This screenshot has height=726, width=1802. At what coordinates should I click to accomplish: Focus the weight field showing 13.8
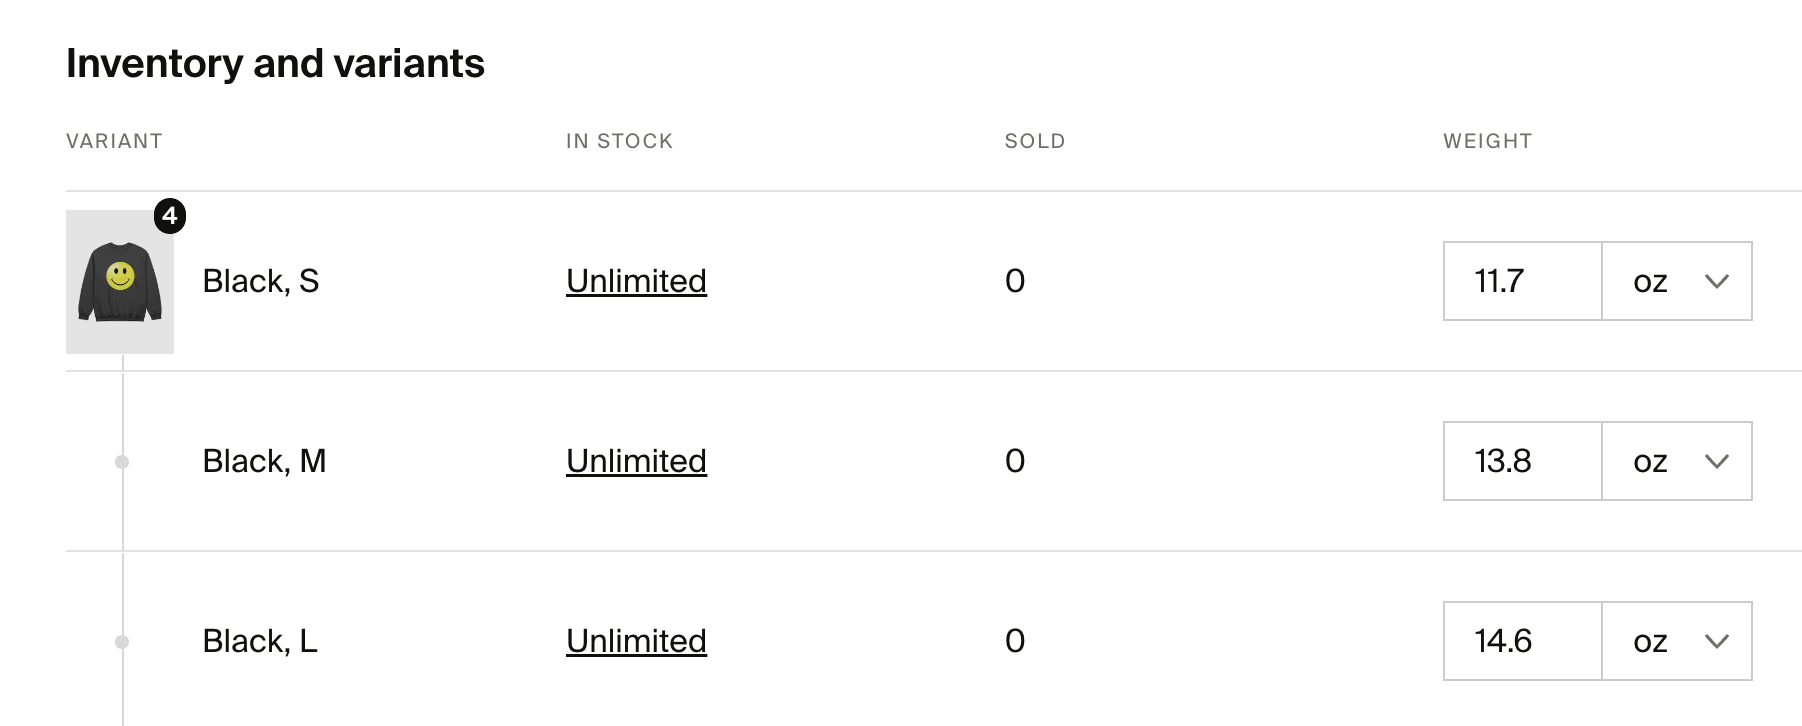coord(1523,461)
